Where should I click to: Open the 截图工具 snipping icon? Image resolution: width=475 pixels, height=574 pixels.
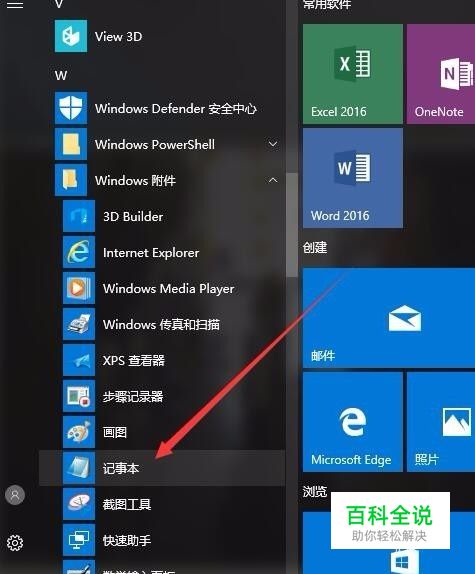coord(79,504)
